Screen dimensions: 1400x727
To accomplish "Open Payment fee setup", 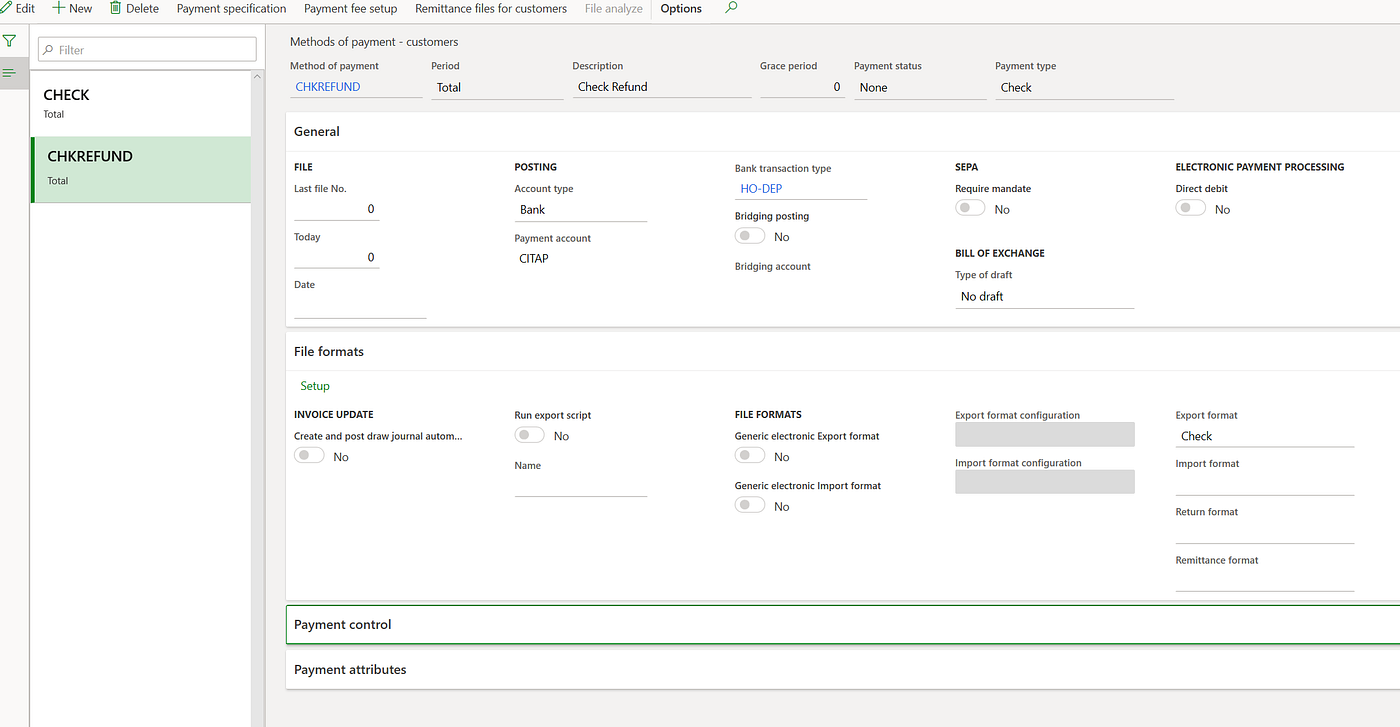I will [350, 9].
